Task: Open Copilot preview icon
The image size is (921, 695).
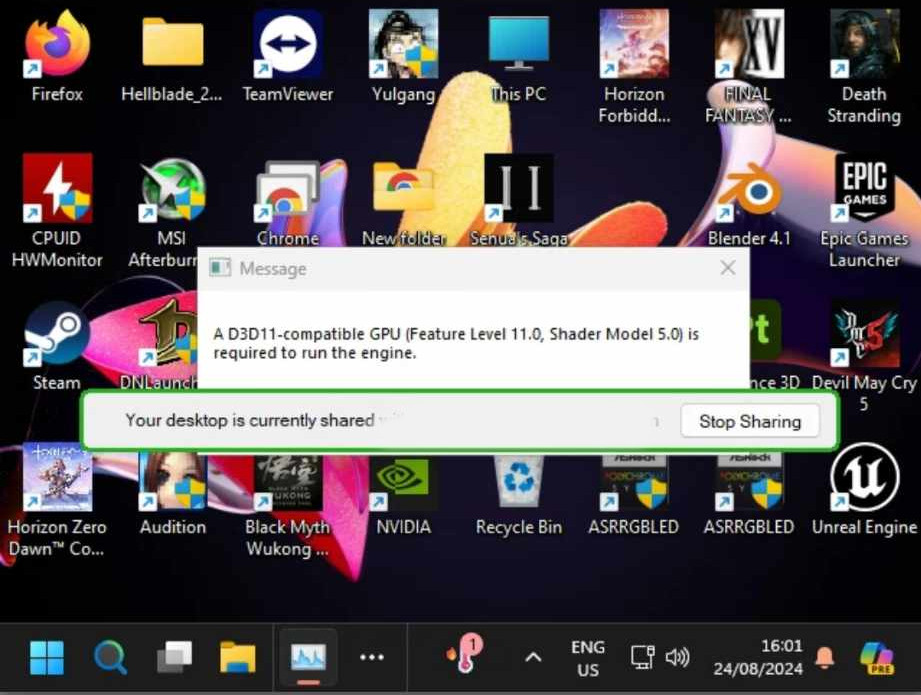Action: pos(877,657)
